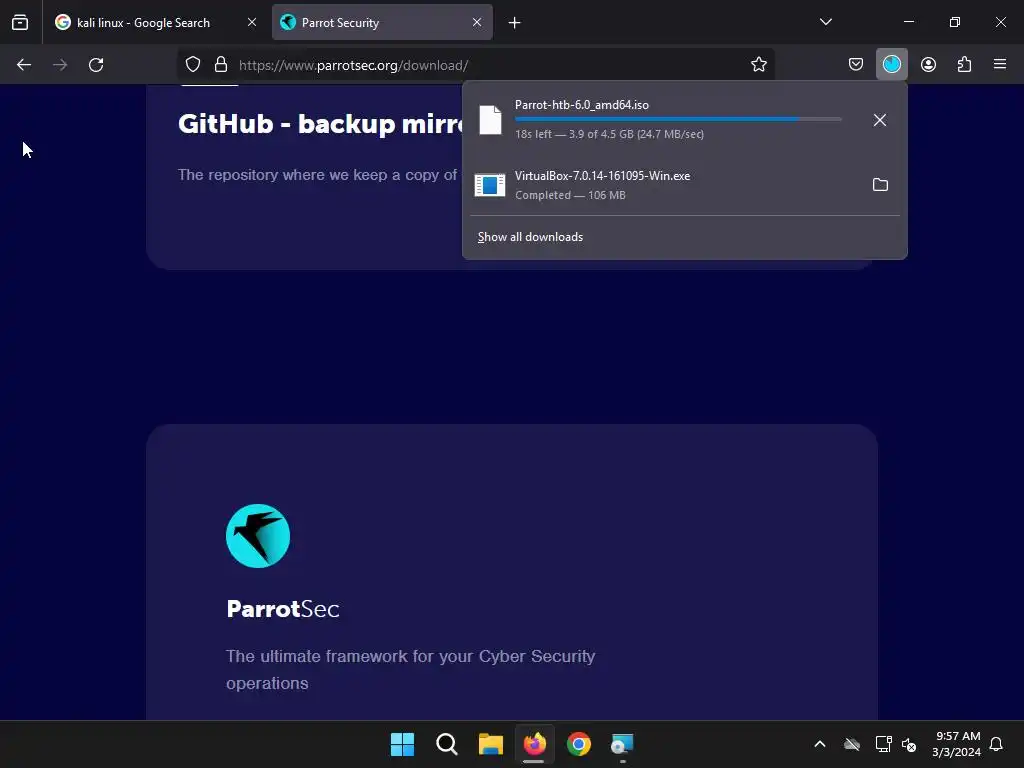Open Google Chrome from taskbar
Viewport: 1024px width, 768px height.
(x=579, y=744)
